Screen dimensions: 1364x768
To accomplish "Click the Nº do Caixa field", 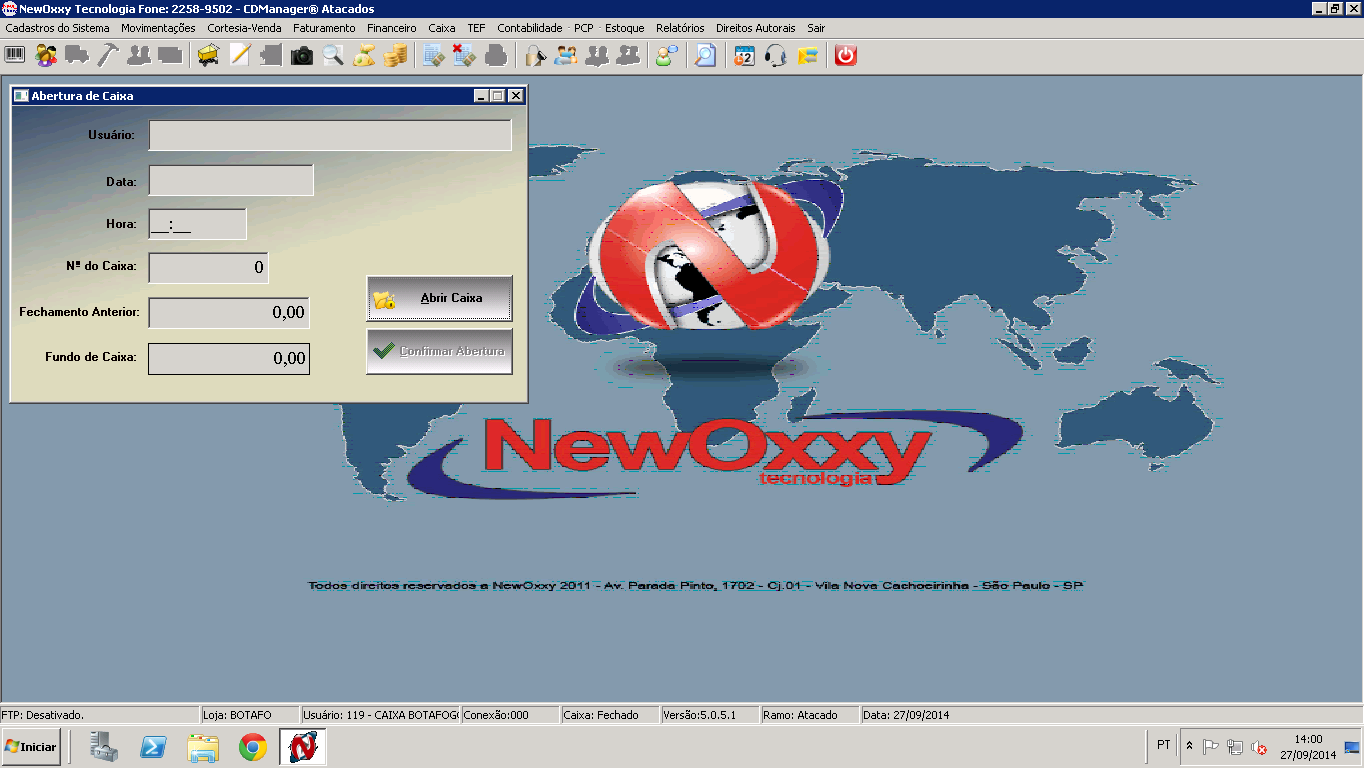I will point(208,268).
